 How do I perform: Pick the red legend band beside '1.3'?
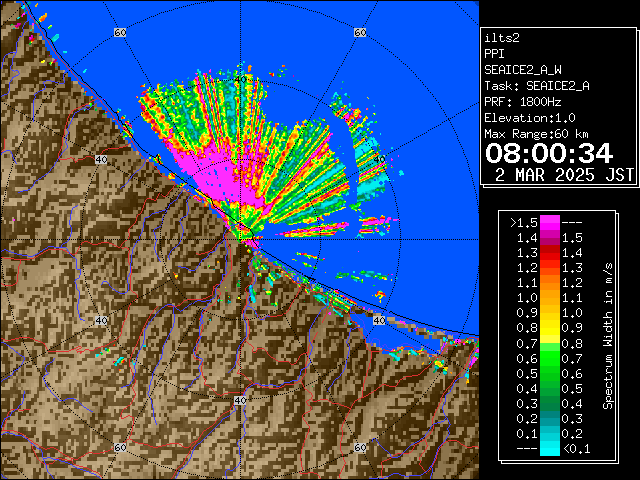[550, 253]
